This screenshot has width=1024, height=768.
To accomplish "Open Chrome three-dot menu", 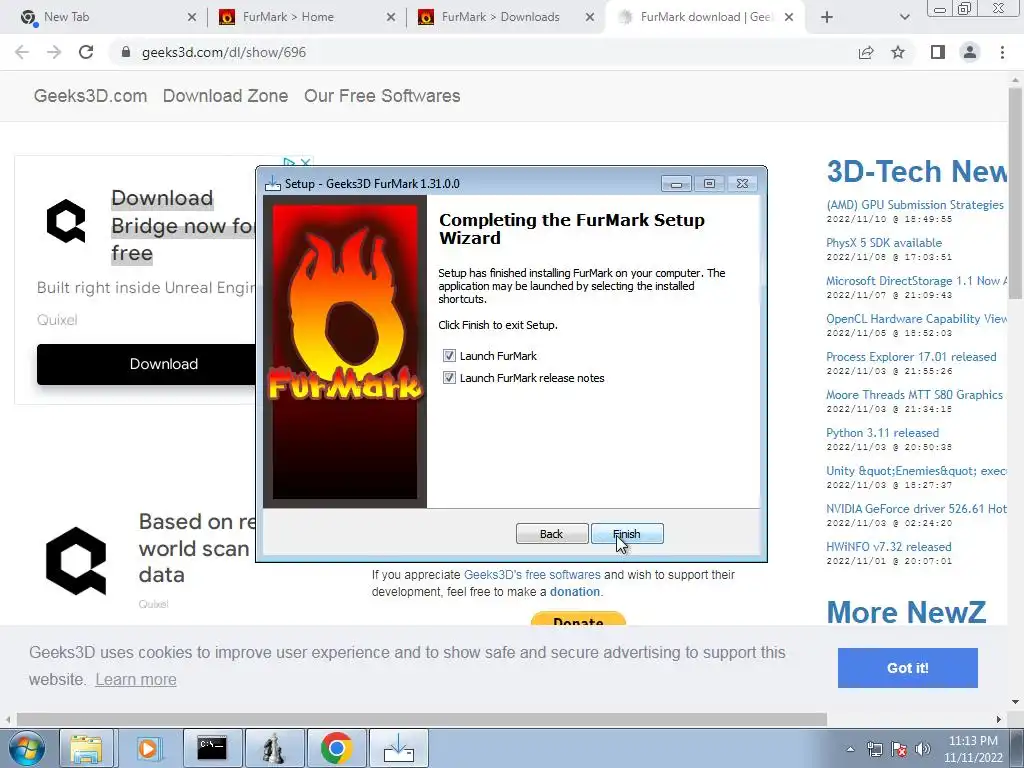I will coord(1002,52).
